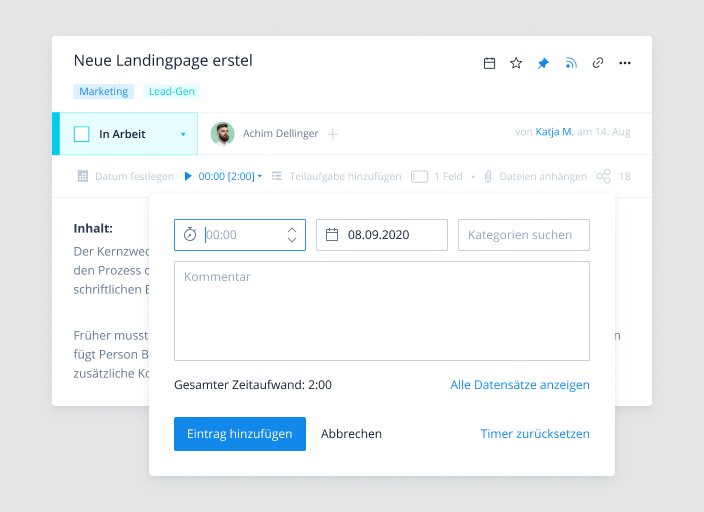The height and width of the screenshot is (512, 704).
Task: Open Alle Datensätze anzeigen link
Action: tap(520, 385)
